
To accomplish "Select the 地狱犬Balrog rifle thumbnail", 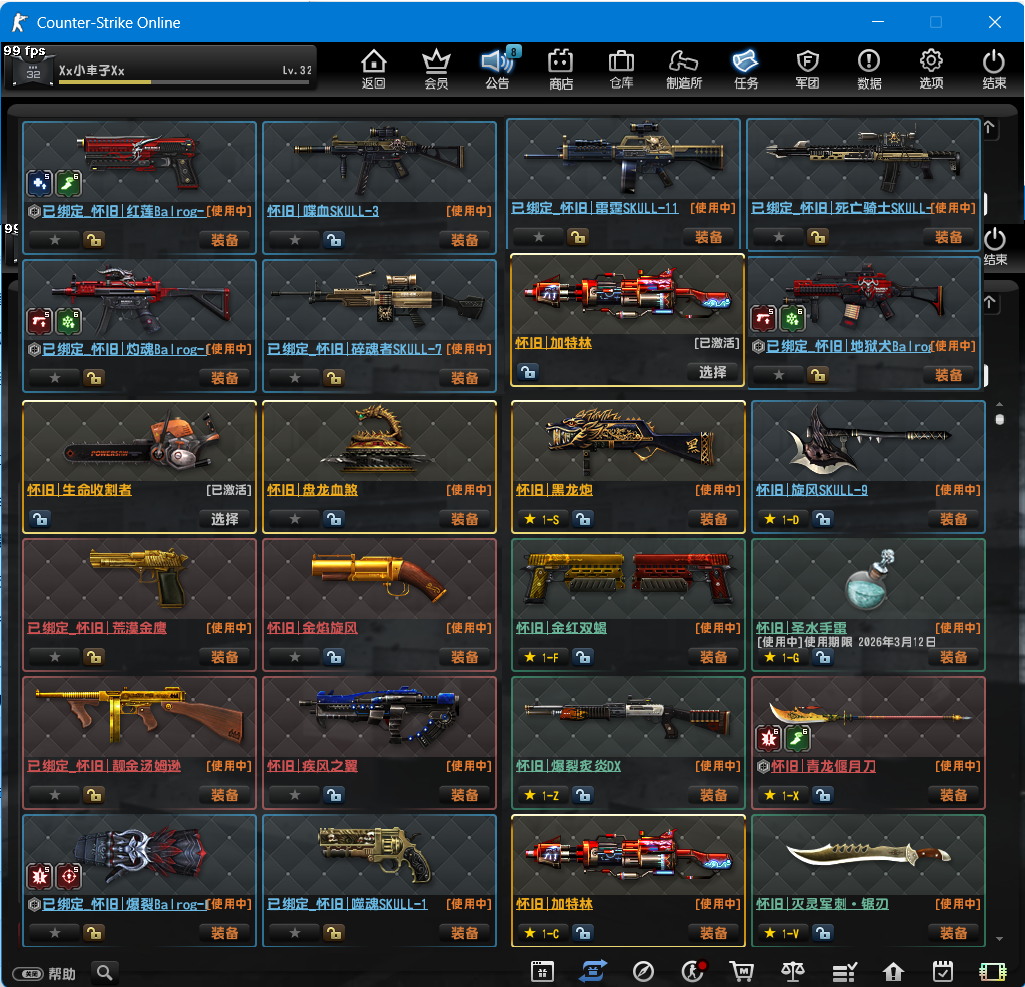I will [x=866, y=299].
